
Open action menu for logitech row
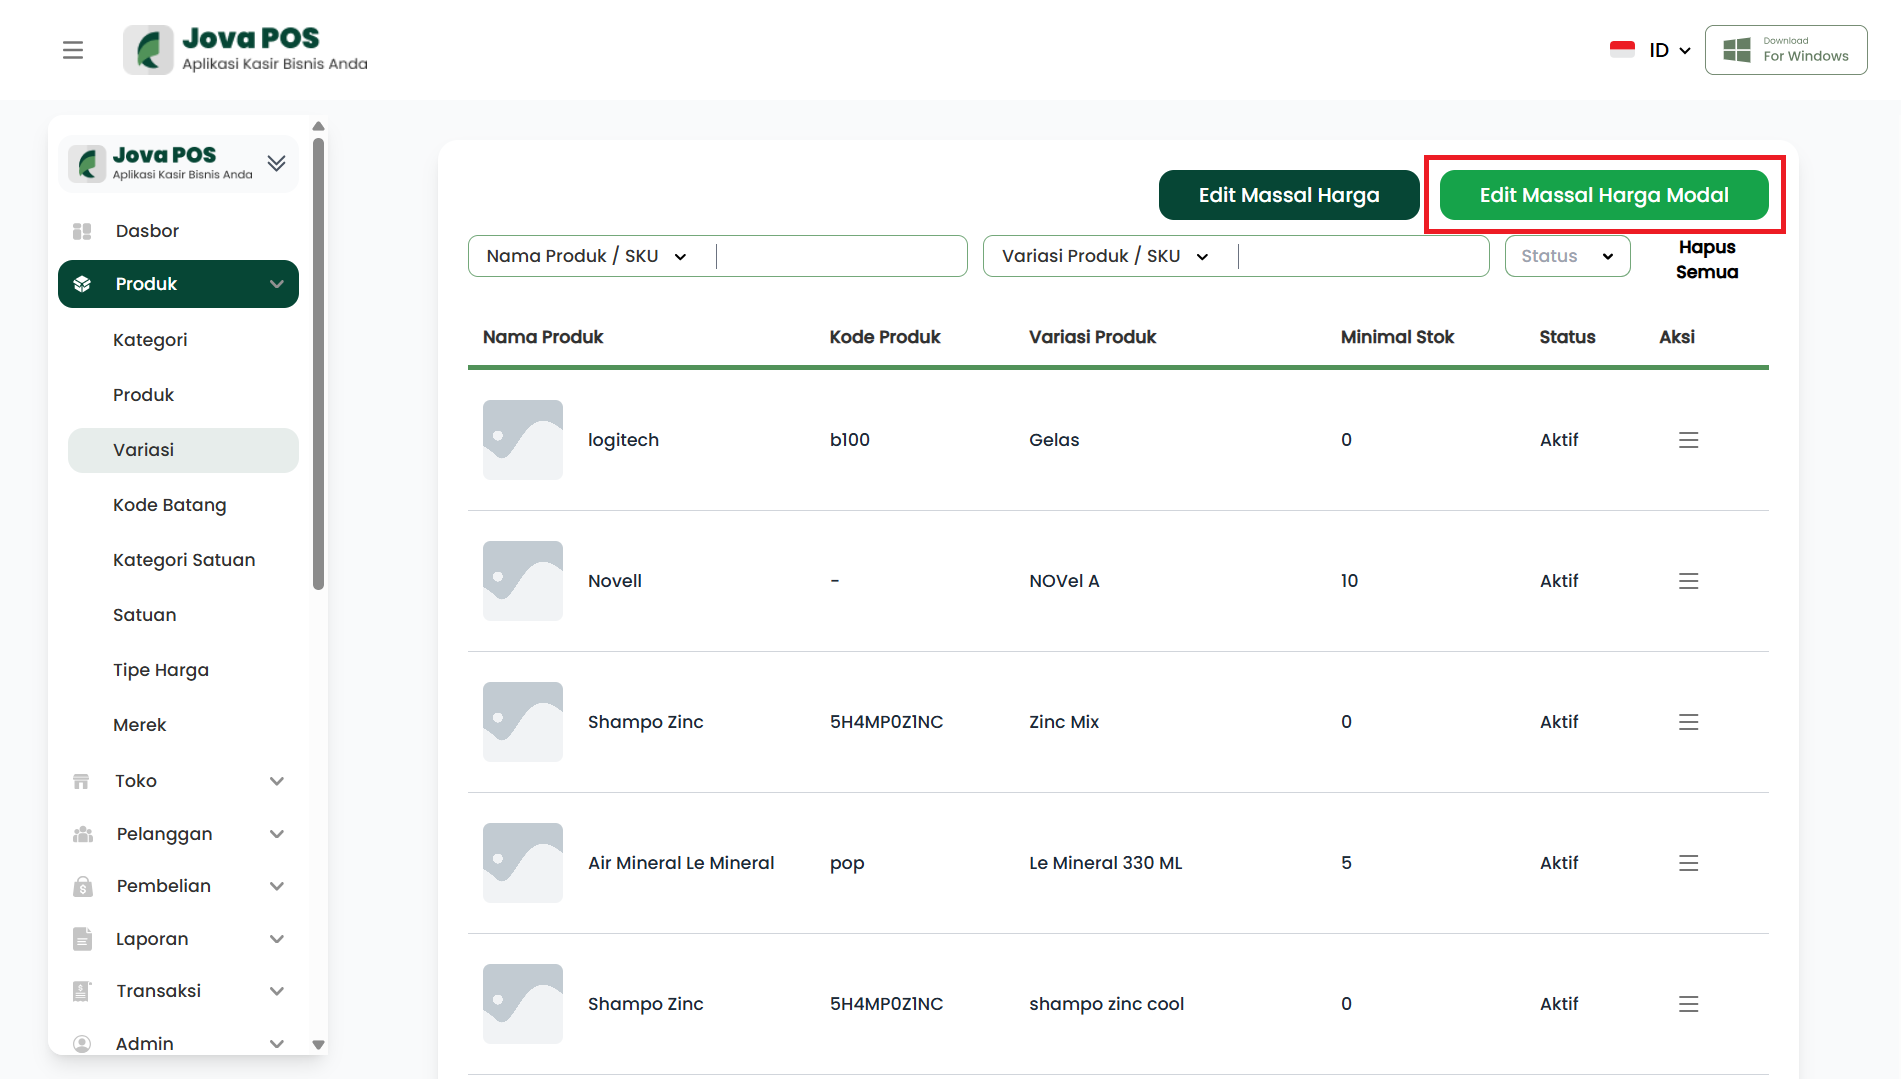click(1688, 440)
